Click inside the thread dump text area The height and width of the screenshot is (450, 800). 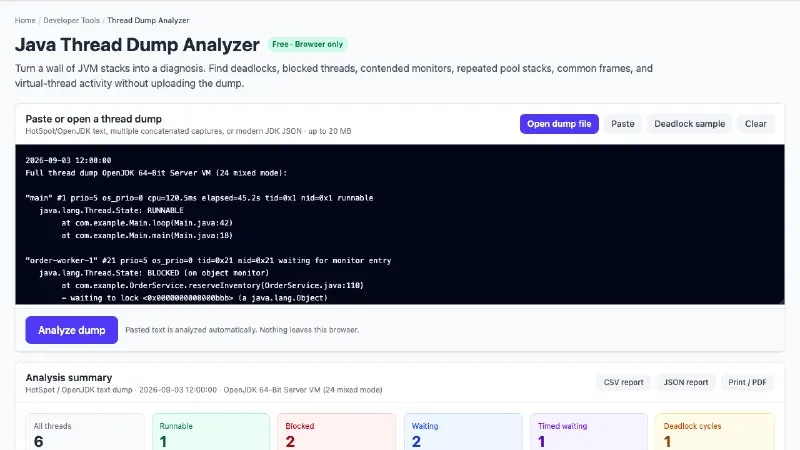[400, 224]
